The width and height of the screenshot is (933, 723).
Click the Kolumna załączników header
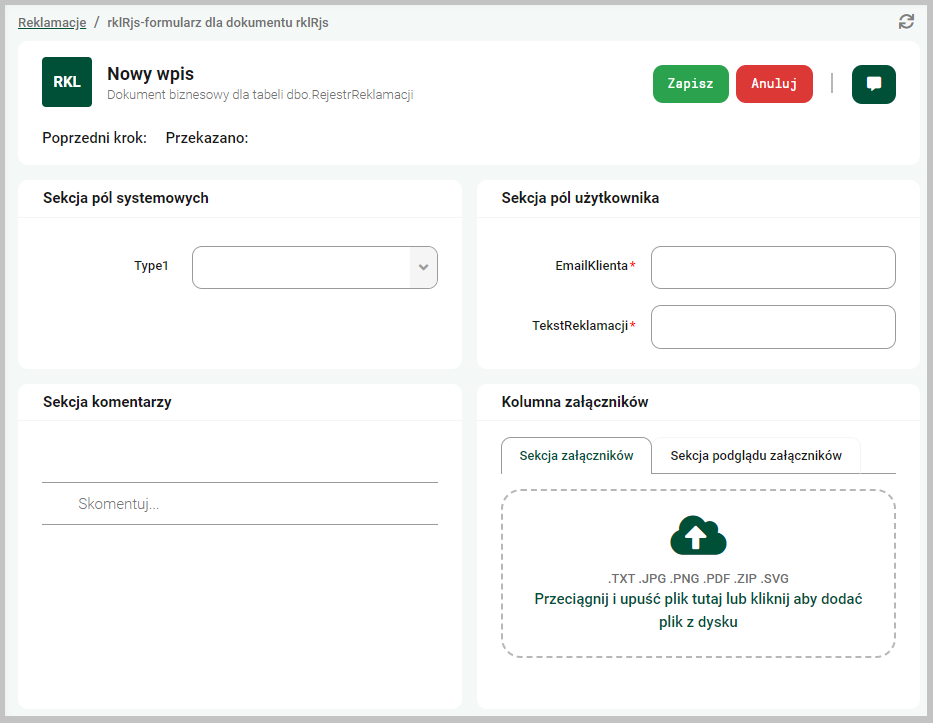pos(575,402)
